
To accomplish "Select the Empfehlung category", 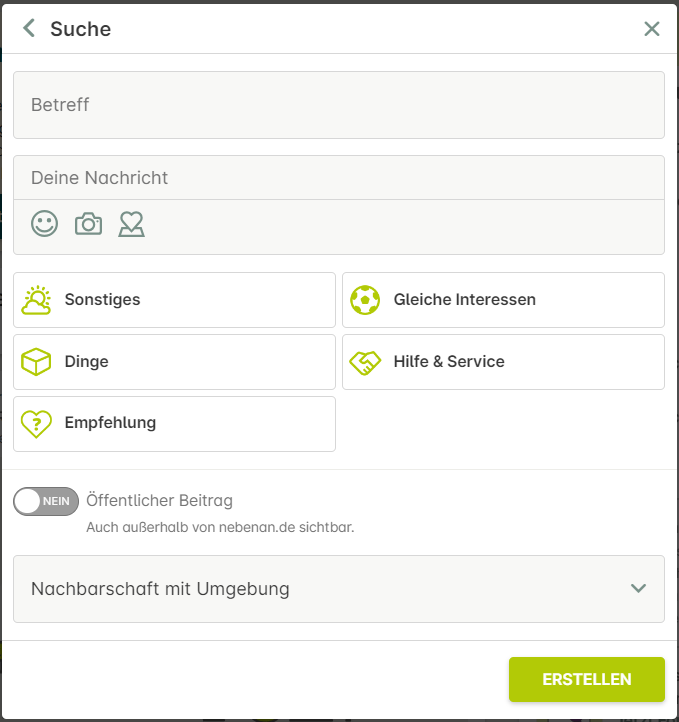I will click(174, 424).
